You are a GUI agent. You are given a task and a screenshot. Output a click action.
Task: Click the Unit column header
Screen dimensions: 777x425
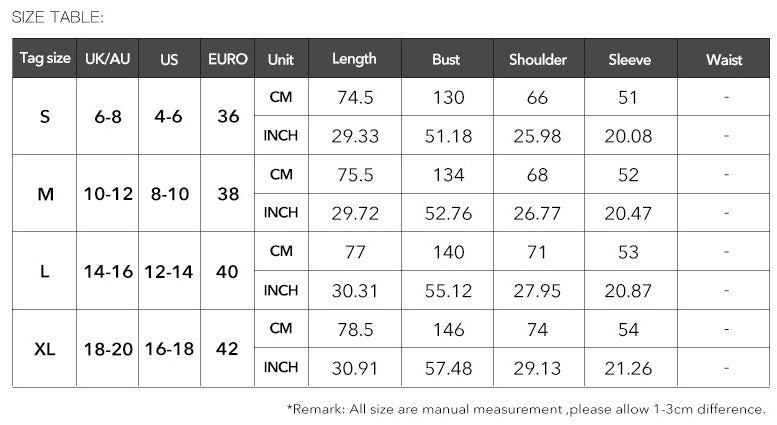pos(281,59)
